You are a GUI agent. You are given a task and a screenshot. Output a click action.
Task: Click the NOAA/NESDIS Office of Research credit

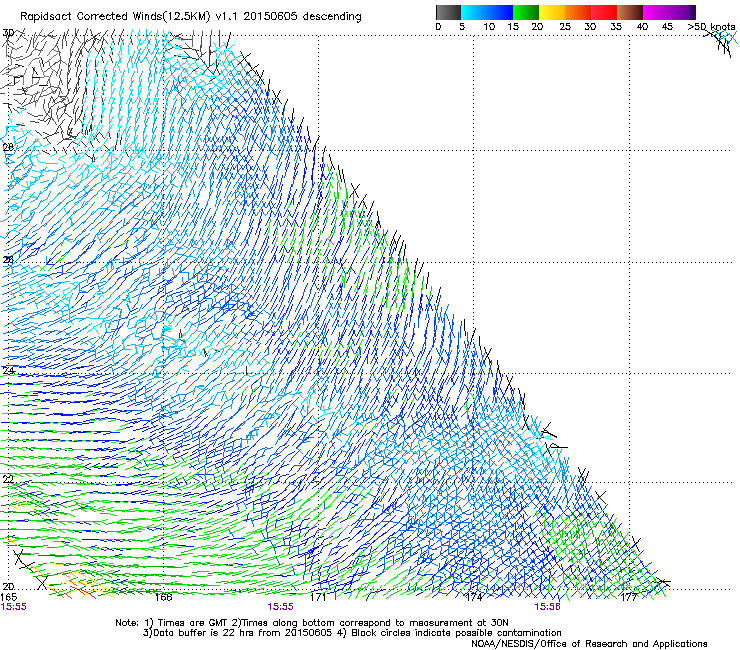tap(589, 644)
